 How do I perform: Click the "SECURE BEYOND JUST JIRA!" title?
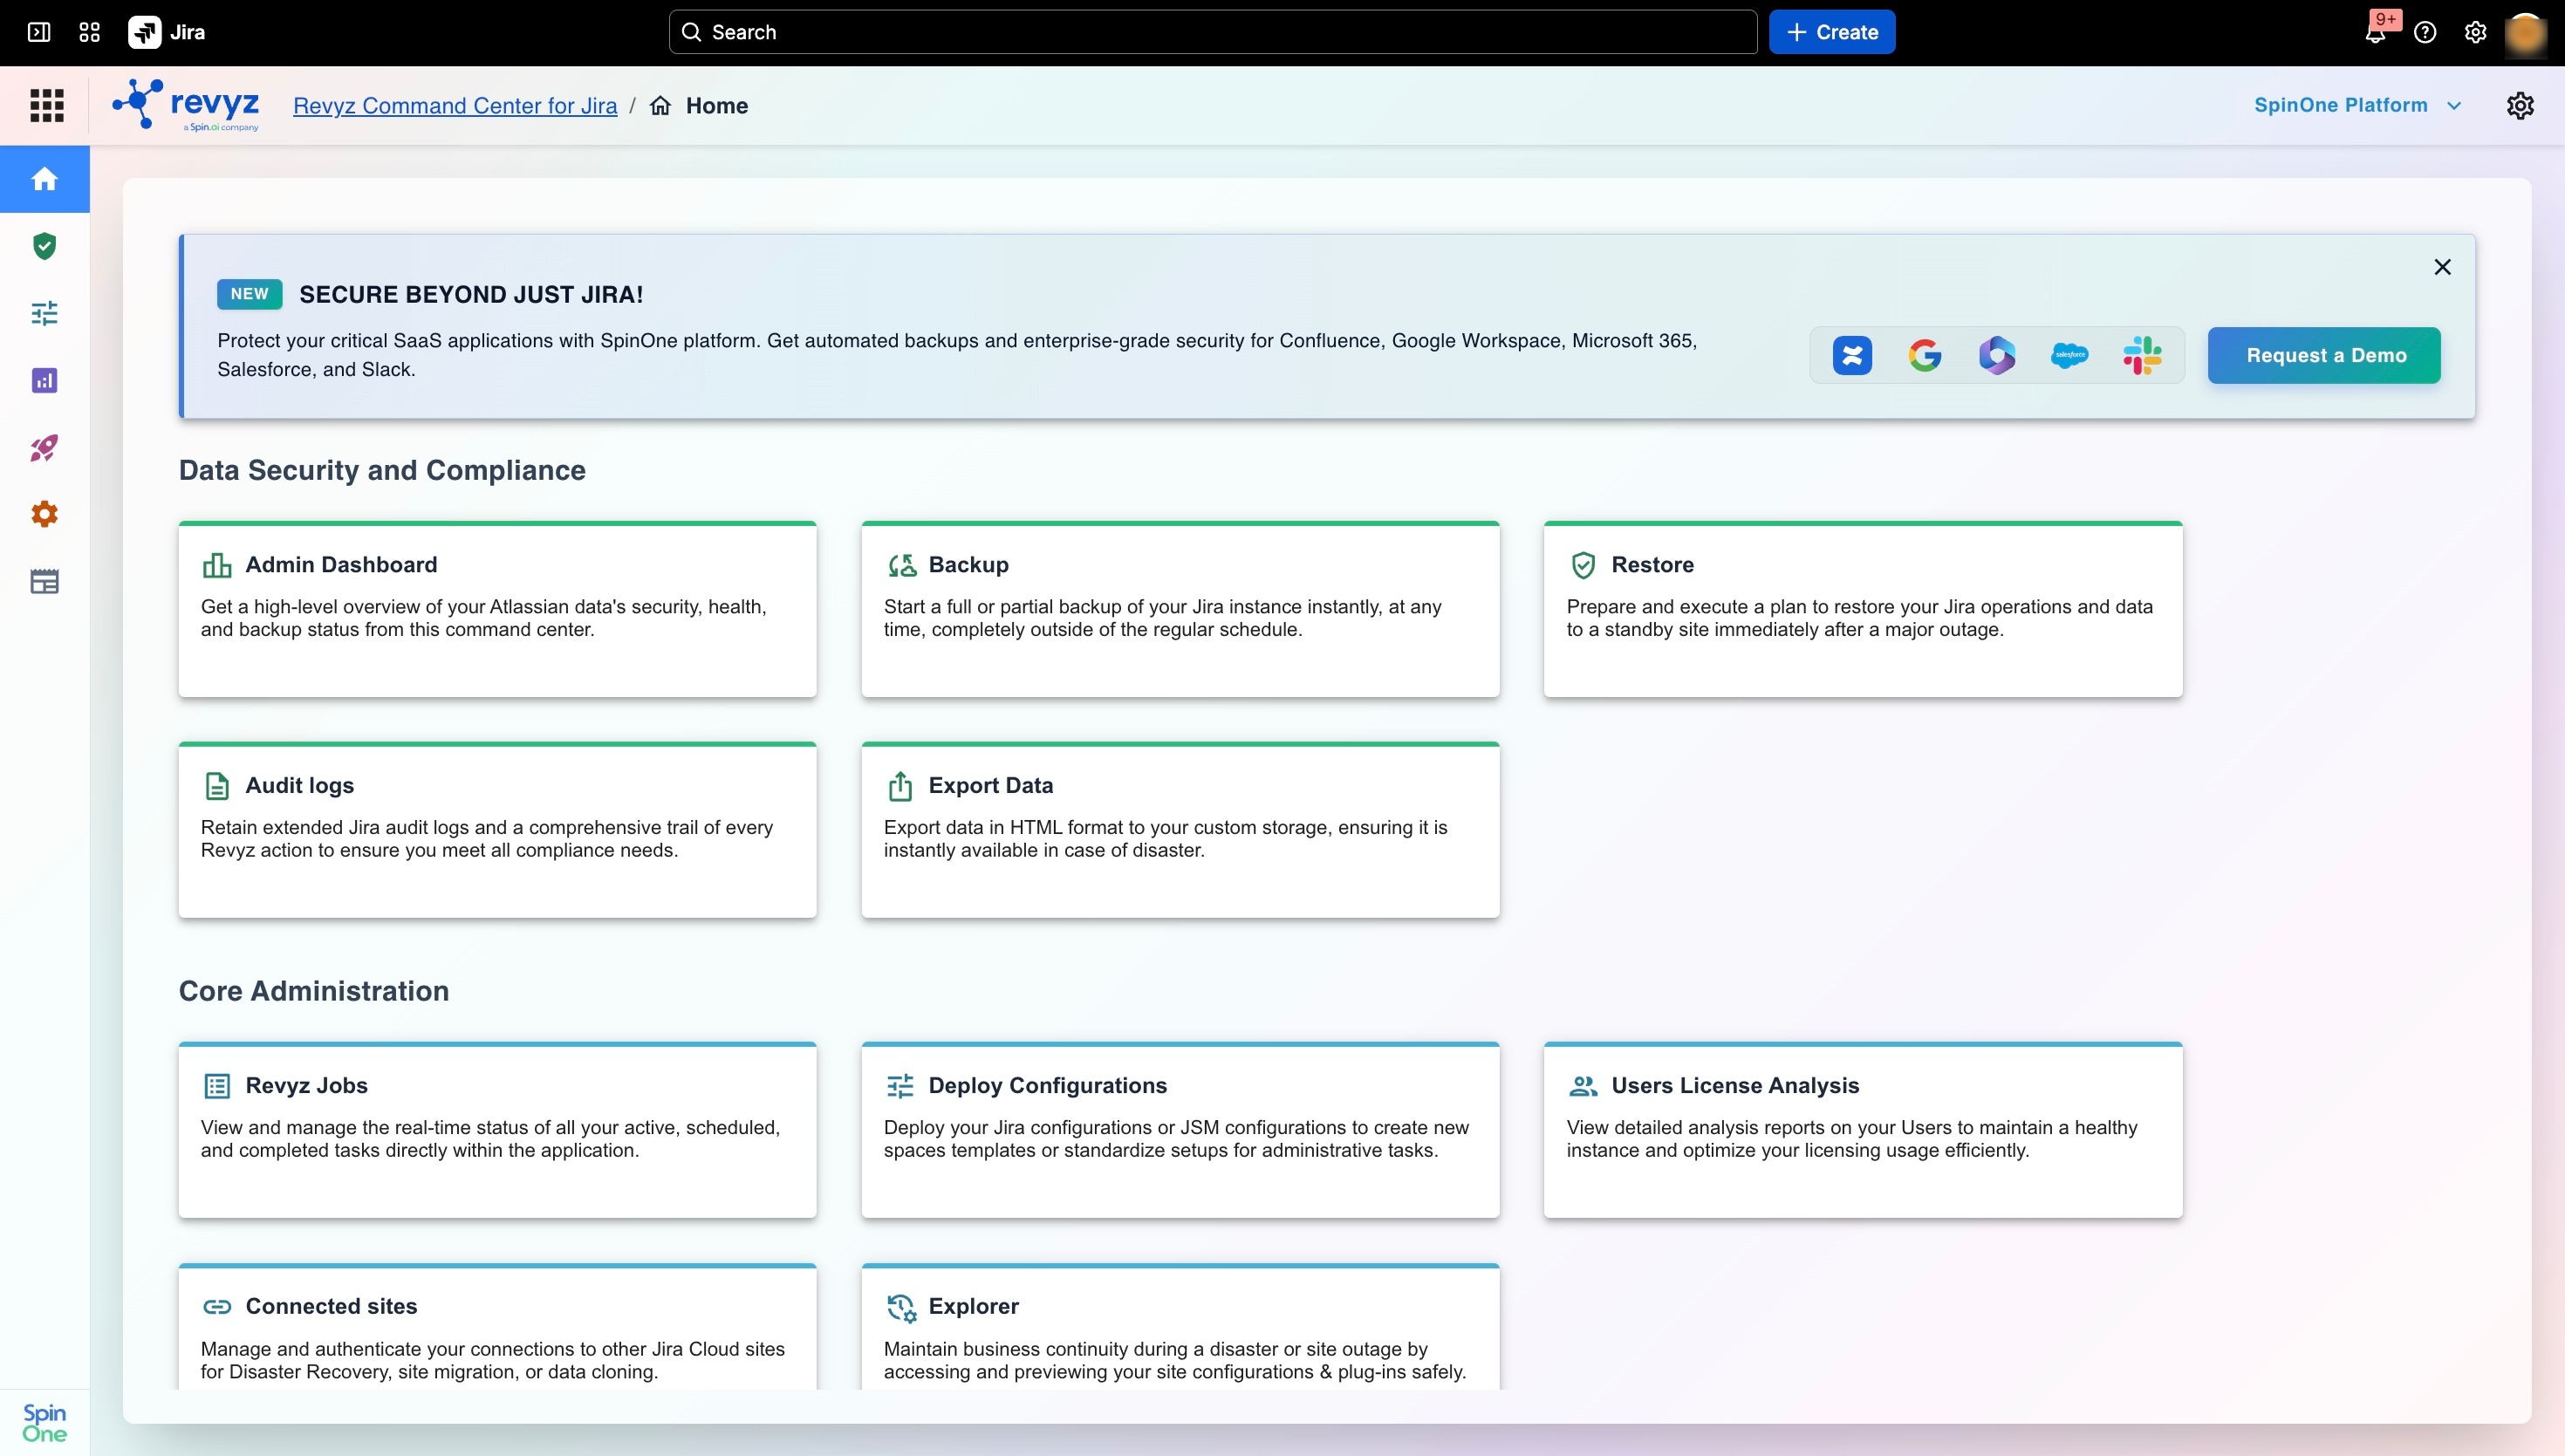coord(471,294)
